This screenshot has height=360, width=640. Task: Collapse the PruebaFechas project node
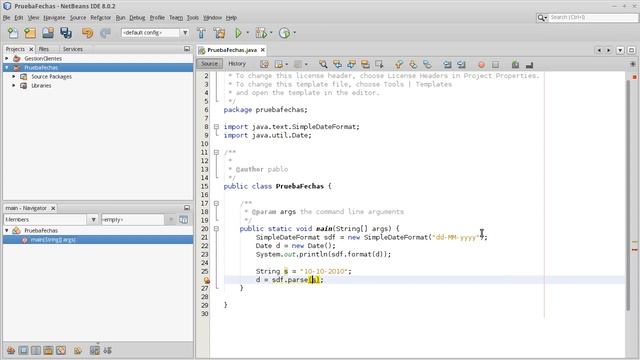point(7,67)
